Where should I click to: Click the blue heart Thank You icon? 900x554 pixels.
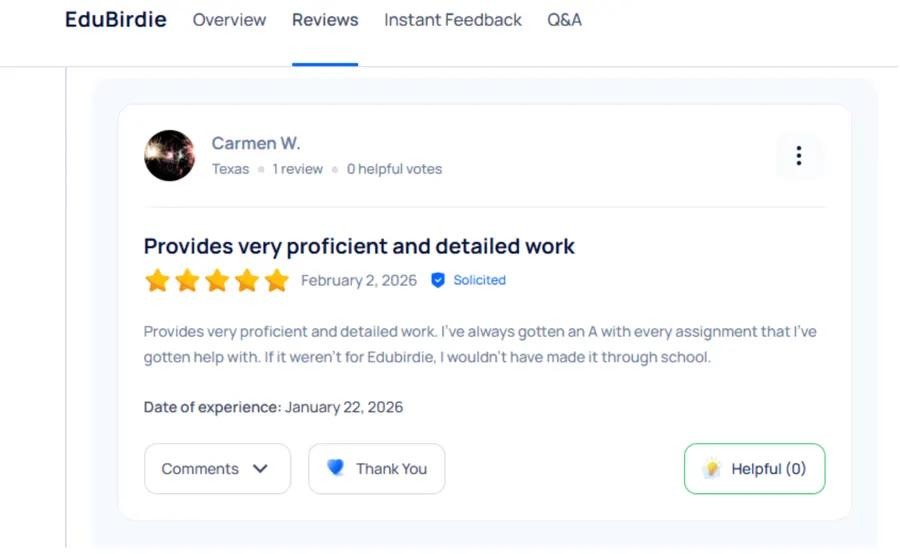click(x=336, y=468)
